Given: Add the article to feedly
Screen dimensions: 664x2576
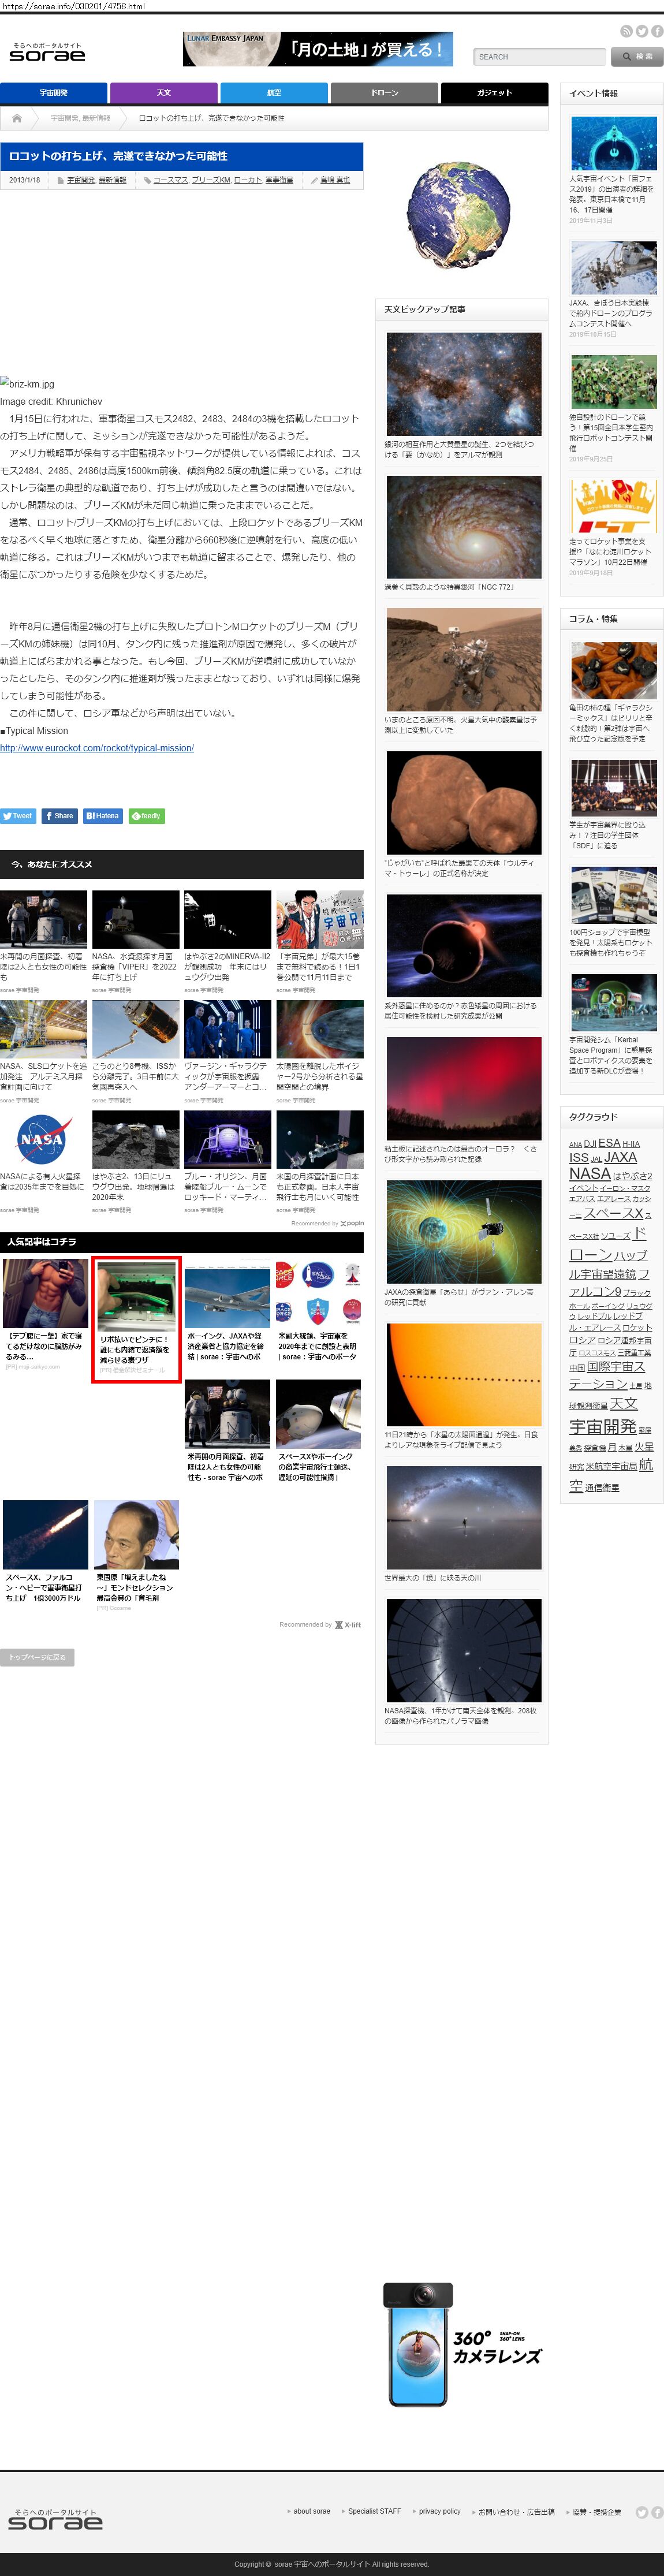Looking at the screenshot, I should pyautogui.click(x=147, y=816).
